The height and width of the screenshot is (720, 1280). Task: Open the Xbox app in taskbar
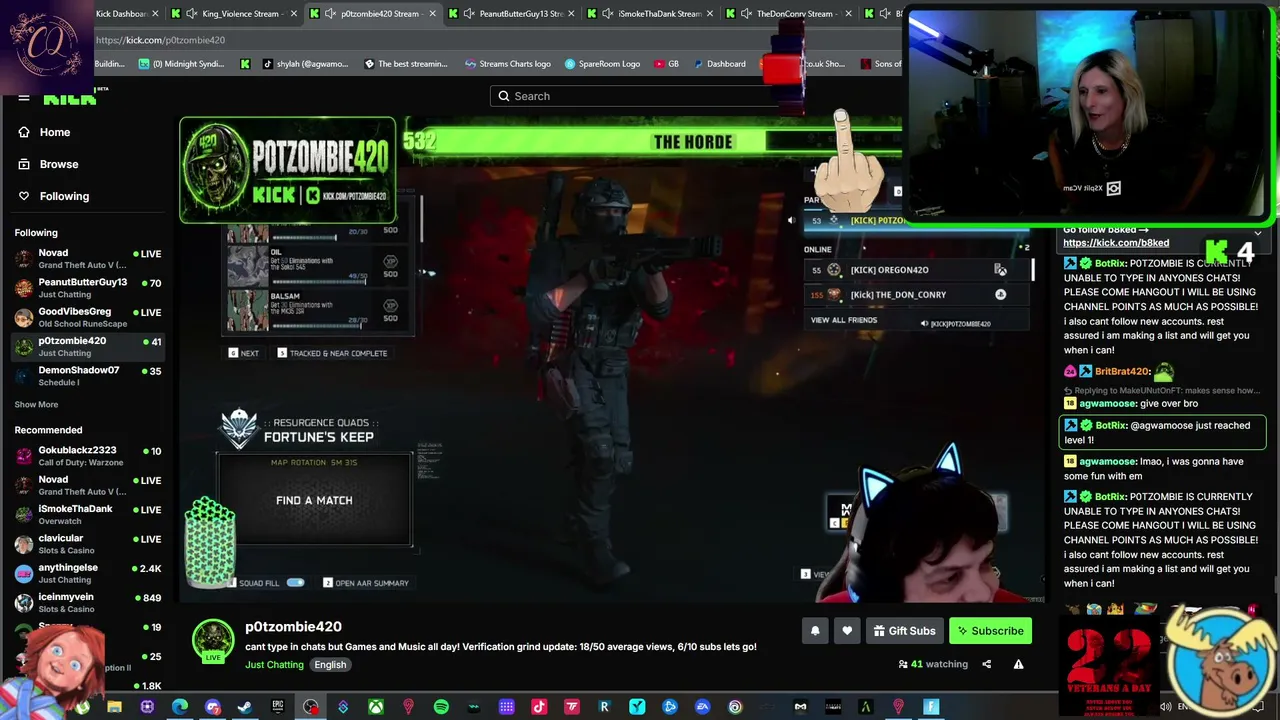click(x=376, y=707)
